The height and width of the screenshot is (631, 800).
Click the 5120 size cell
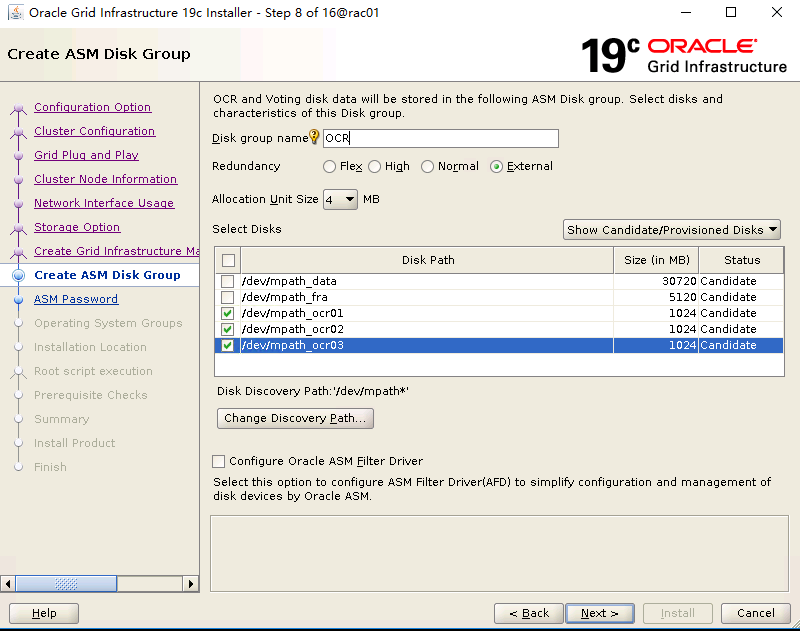coord(656,297)
